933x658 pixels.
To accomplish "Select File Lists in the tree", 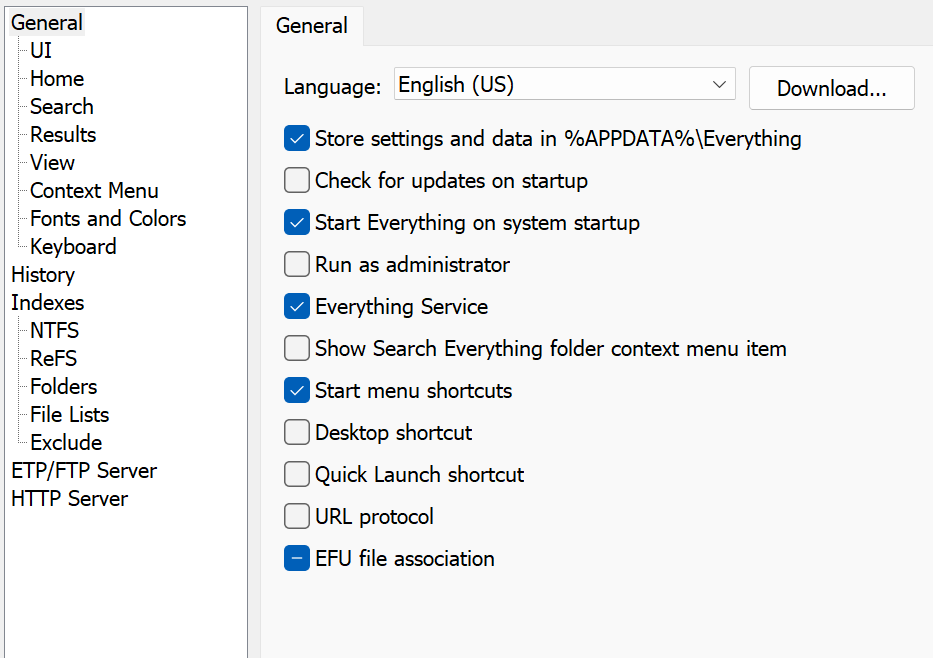I will pos(70,414).
